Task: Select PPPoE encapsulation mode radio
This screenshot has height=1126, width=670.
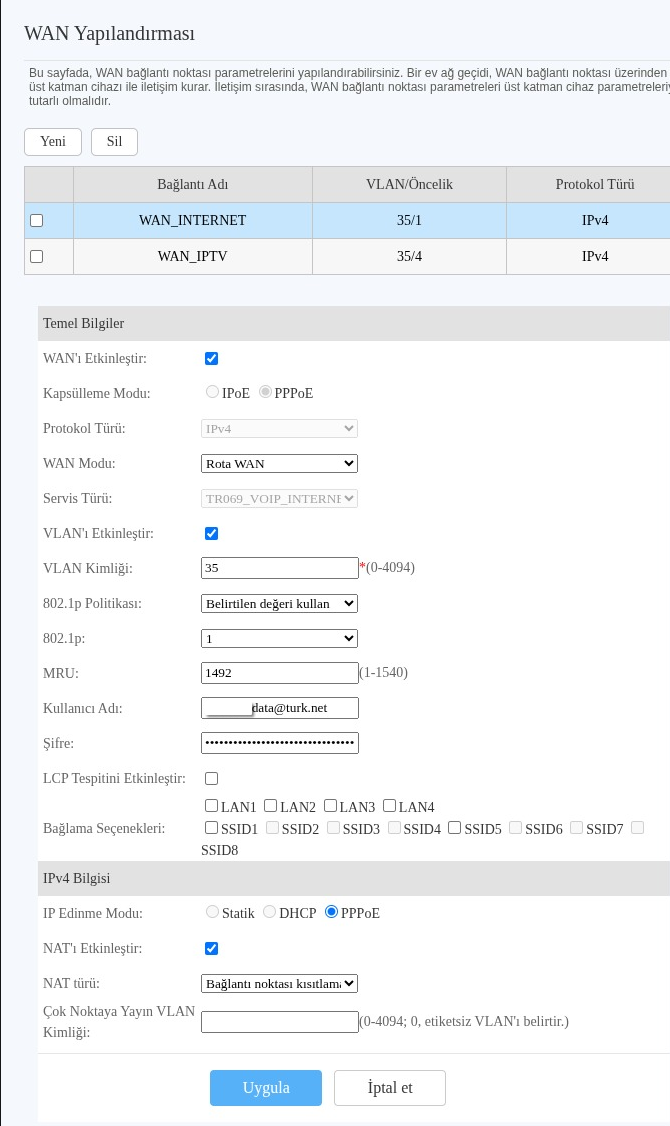Action: click(266, 392)
